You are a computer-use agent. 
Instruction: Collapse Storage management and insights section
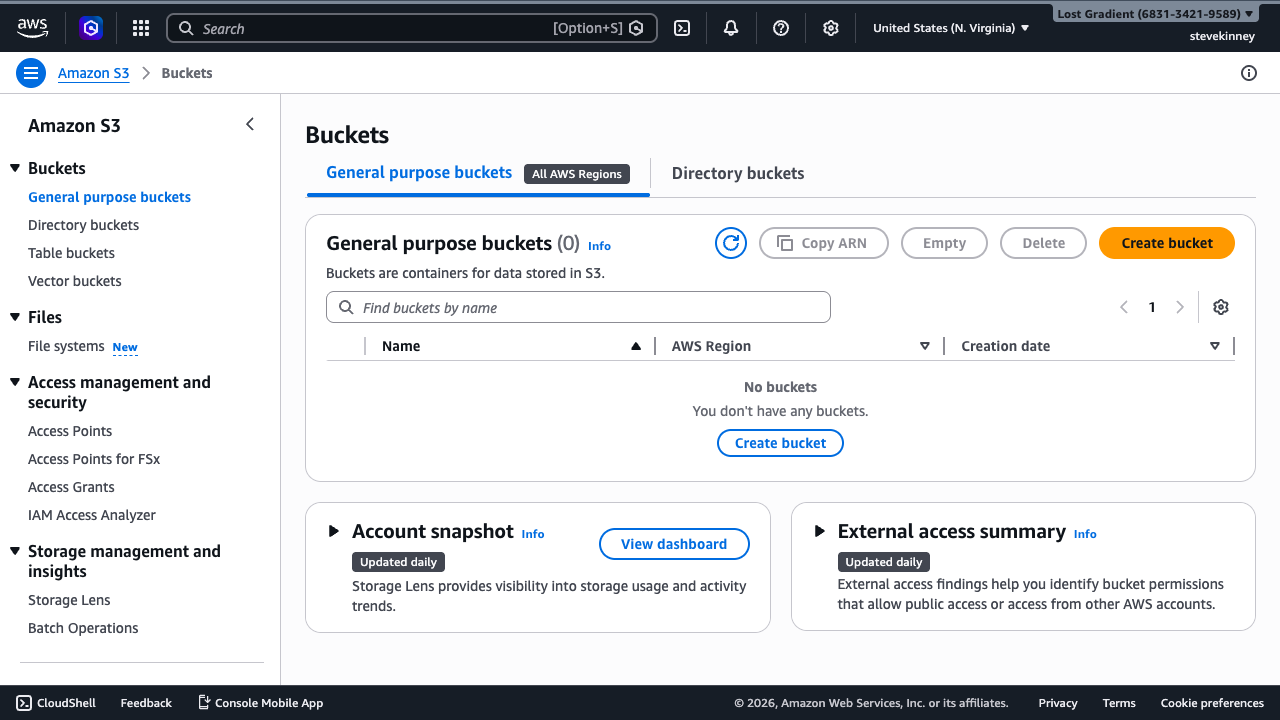click(15, 551)
